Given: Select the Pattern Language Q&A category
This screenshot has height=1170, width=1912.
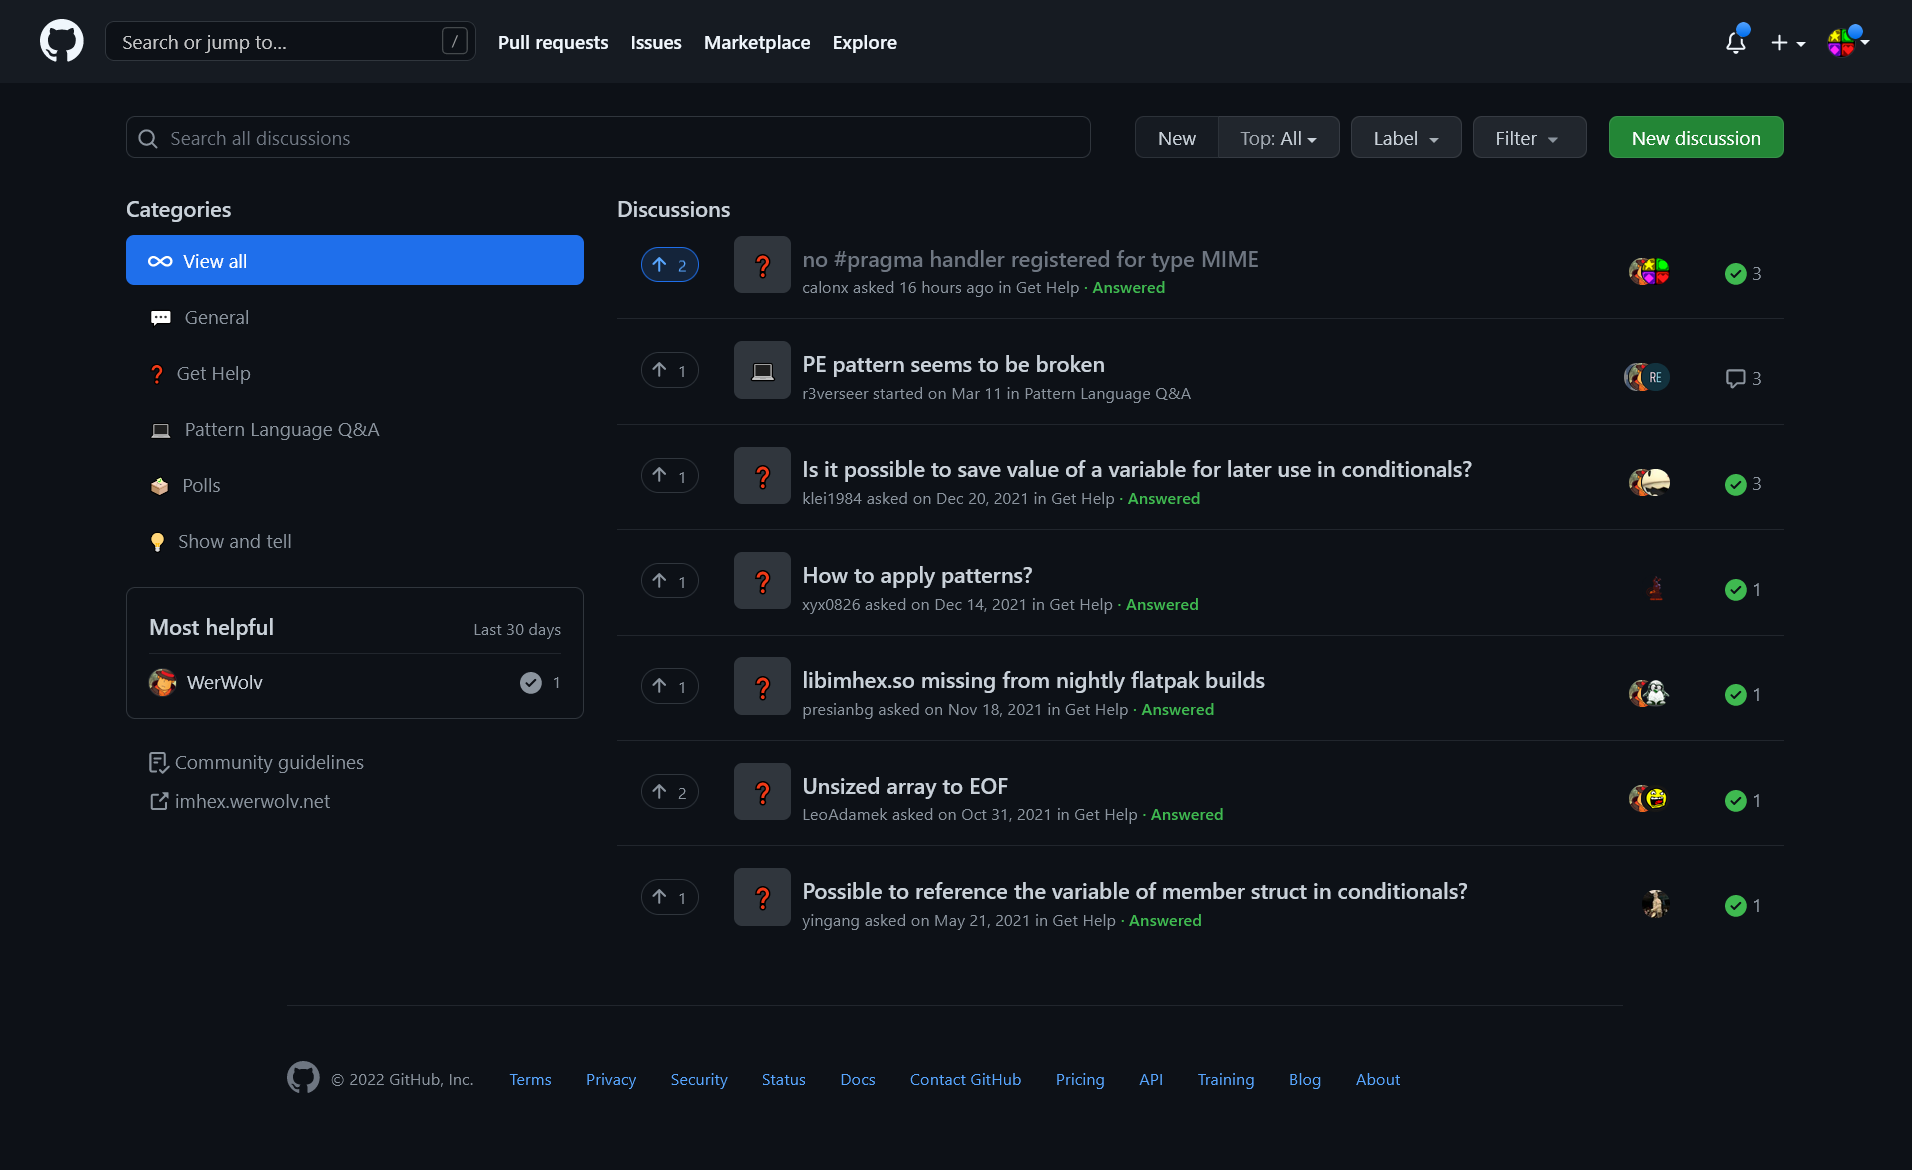Looking at the screenshot, I should click(355, 429).
